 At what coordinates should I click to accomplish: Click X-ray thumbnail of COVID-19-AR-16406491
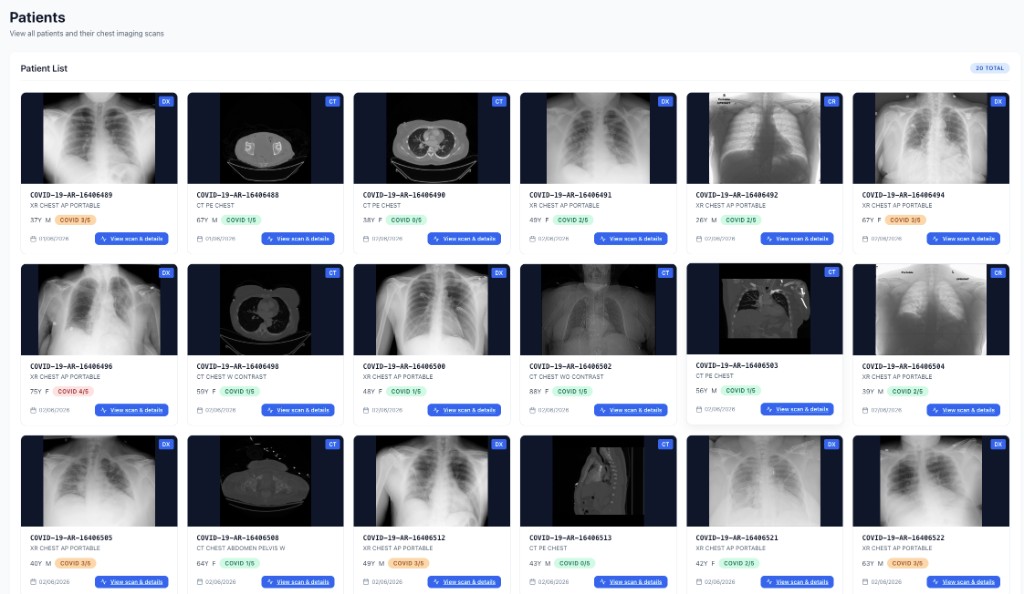click(x=598, y=138)
